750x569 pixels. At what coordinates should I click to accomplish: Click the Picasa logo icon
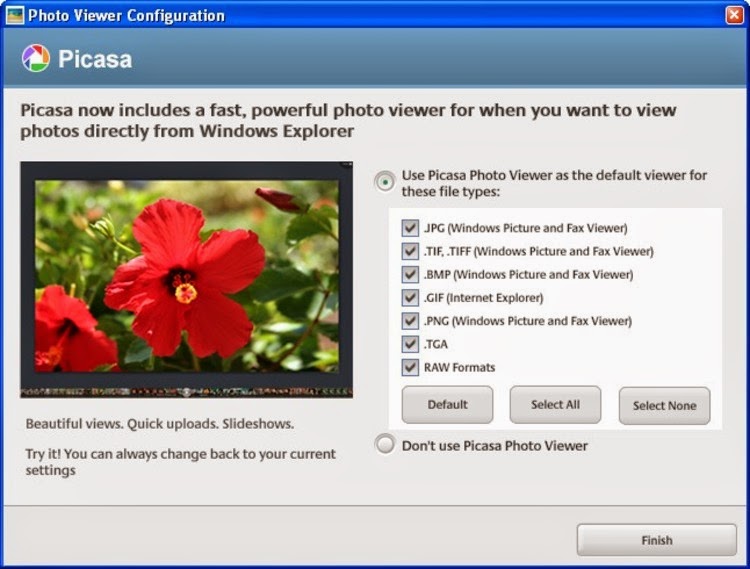(x=36, y=58)
